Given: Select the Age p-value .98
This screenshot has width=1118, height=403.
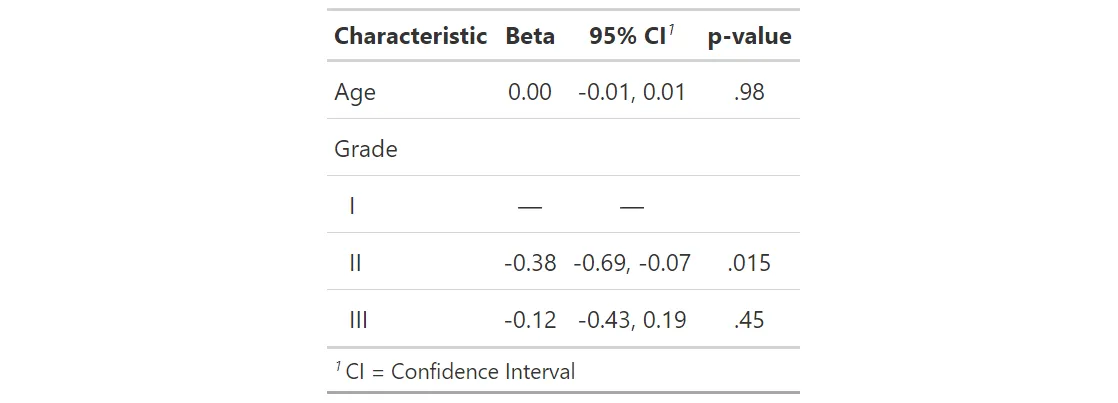Looking at the screenshot, I should [x=749, y=93].
